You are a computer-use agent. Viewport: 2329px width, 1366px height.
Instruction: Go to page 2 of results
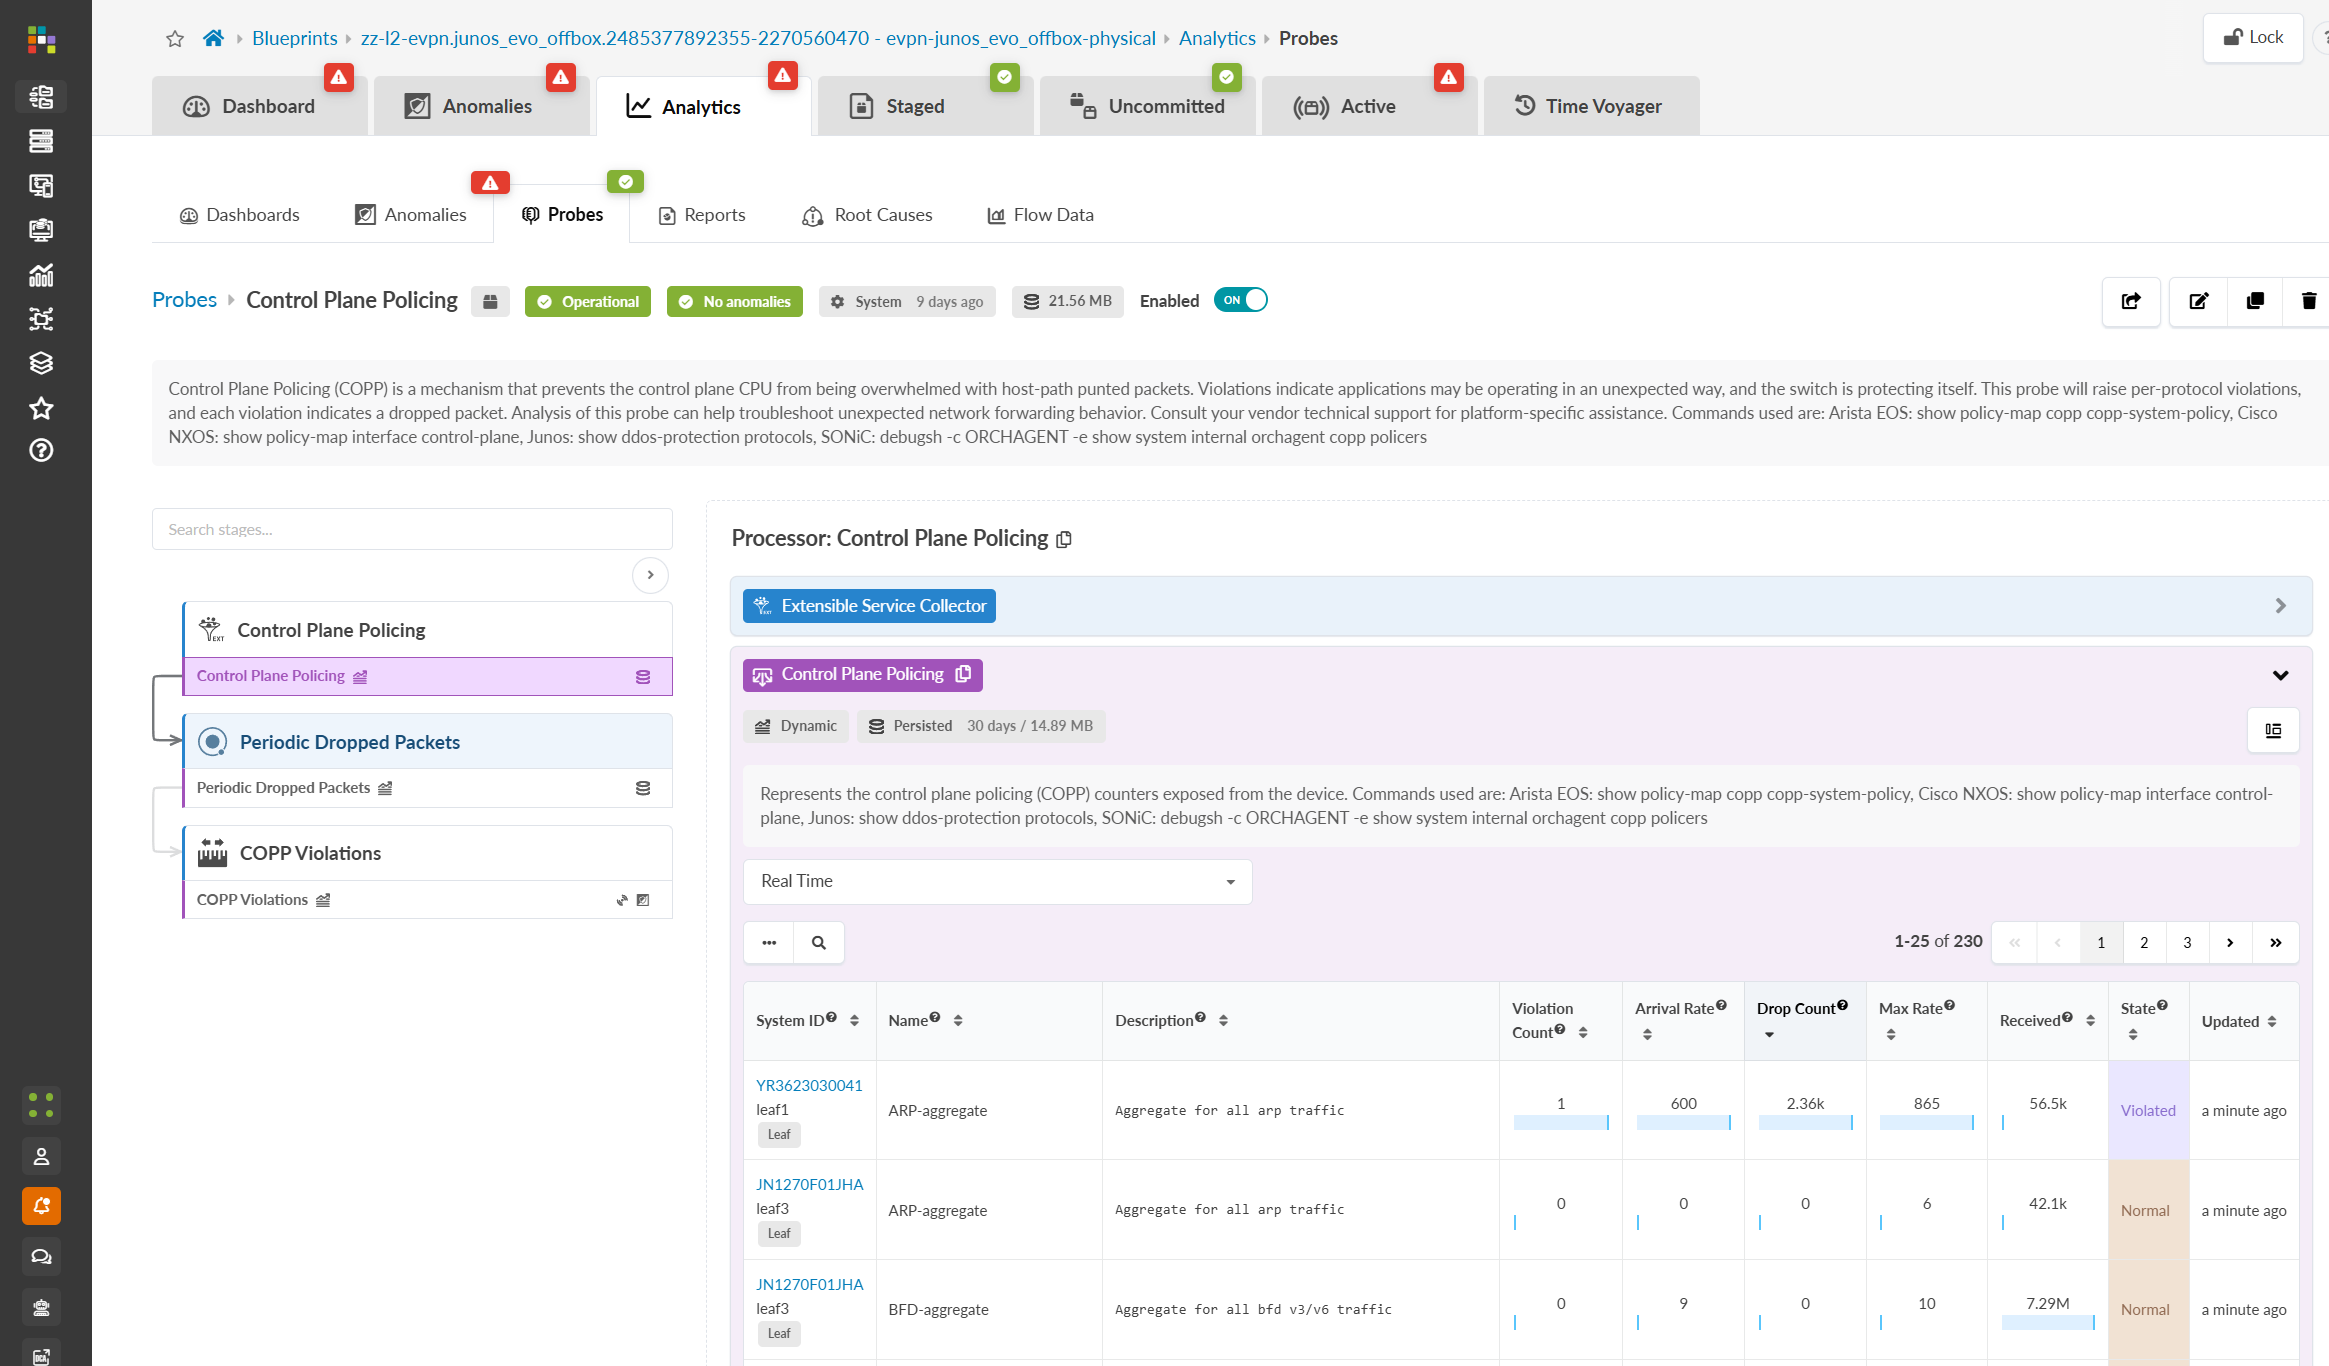(2144, 943)
